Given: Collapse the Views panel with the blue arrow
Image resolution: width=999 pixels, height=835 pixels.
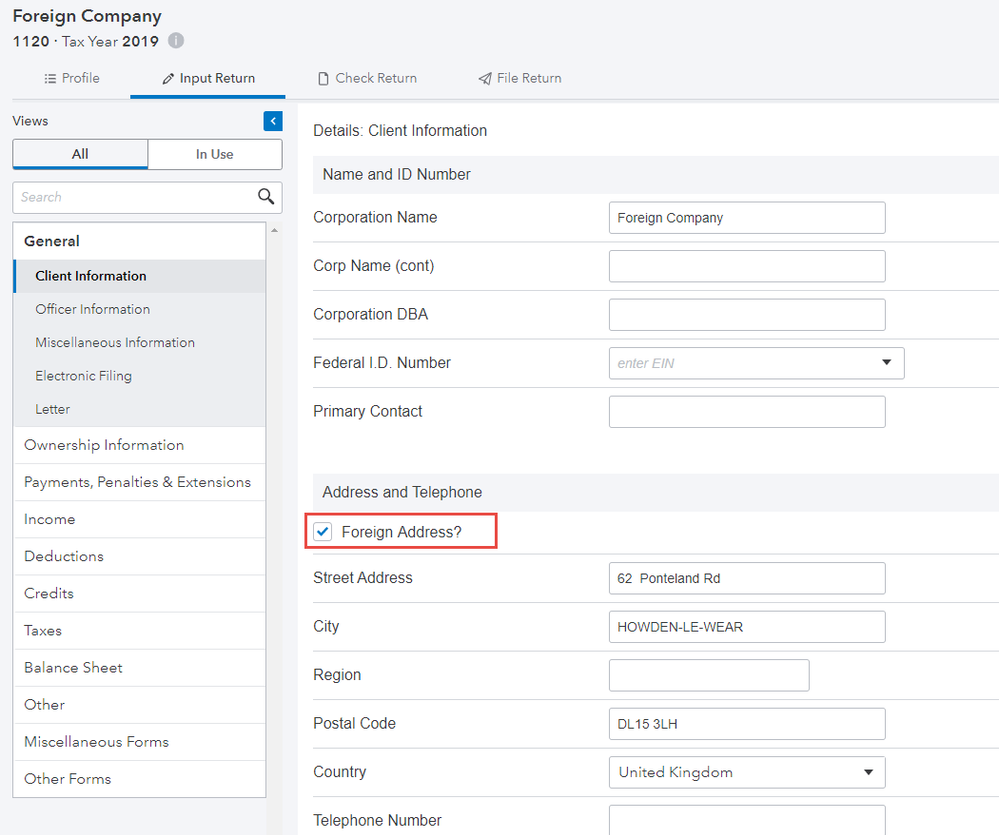Looking at the screenshot, I should (273, 121).
